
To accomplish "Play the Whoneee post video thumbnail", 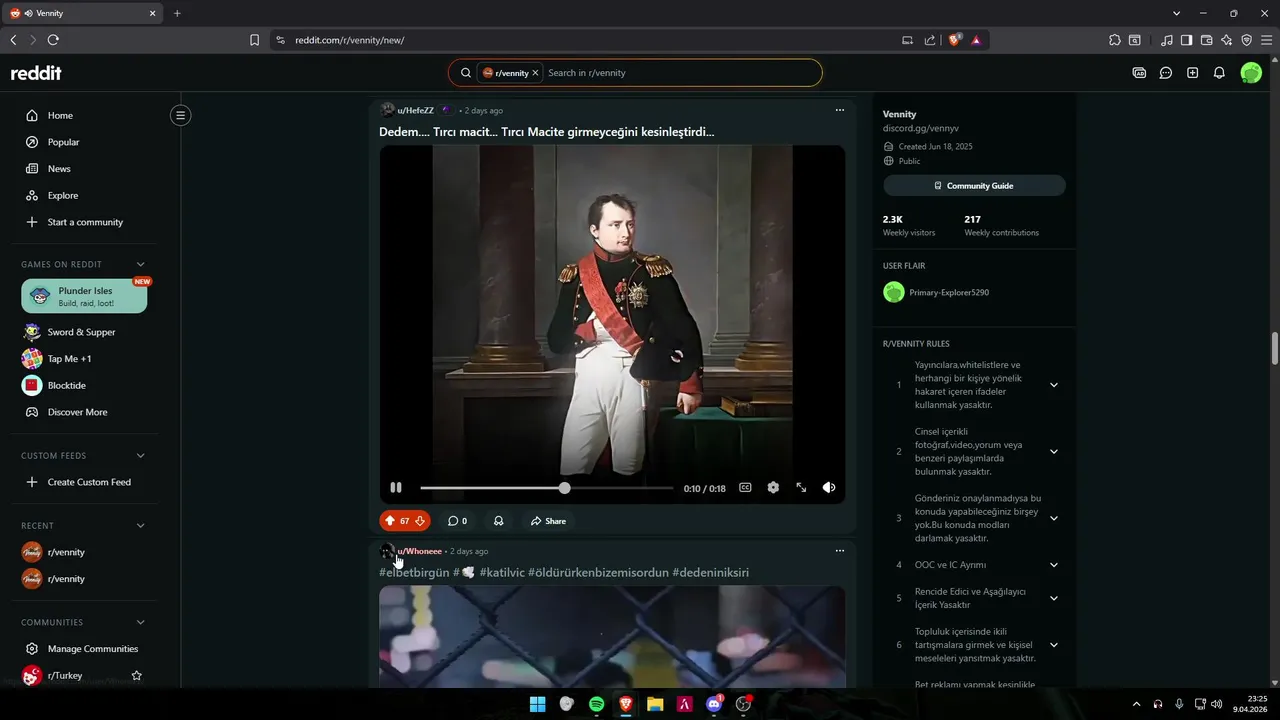I will click(612, 637).
